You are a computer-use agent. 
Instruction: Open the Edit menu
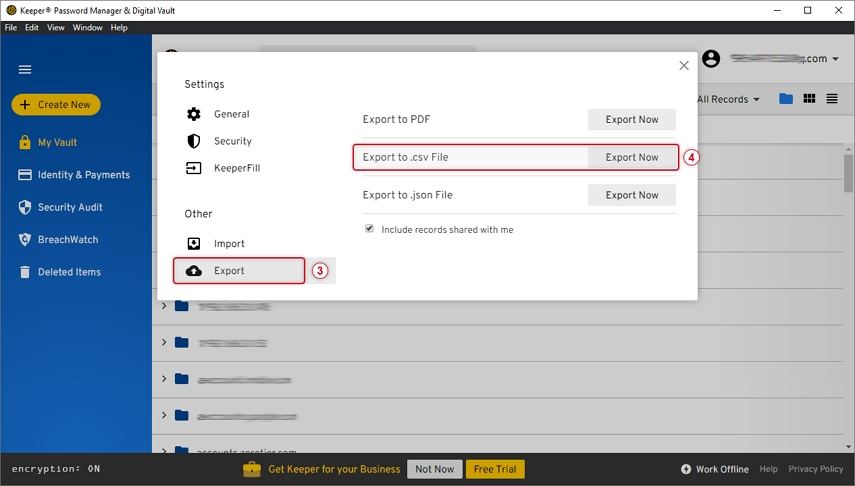pyautogui.click(x=32, y=27)
